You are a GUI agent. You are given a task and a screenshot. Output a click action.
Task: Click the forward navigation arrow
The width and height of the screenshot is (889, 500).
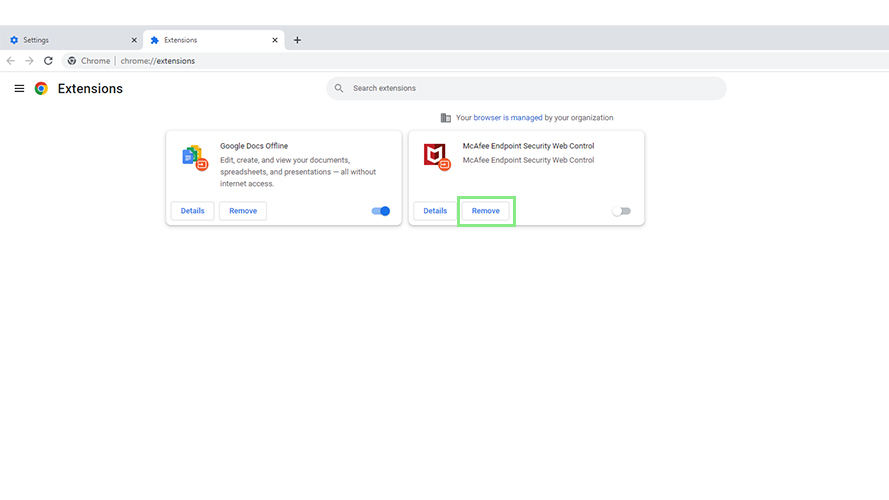(x=29, y=61)
